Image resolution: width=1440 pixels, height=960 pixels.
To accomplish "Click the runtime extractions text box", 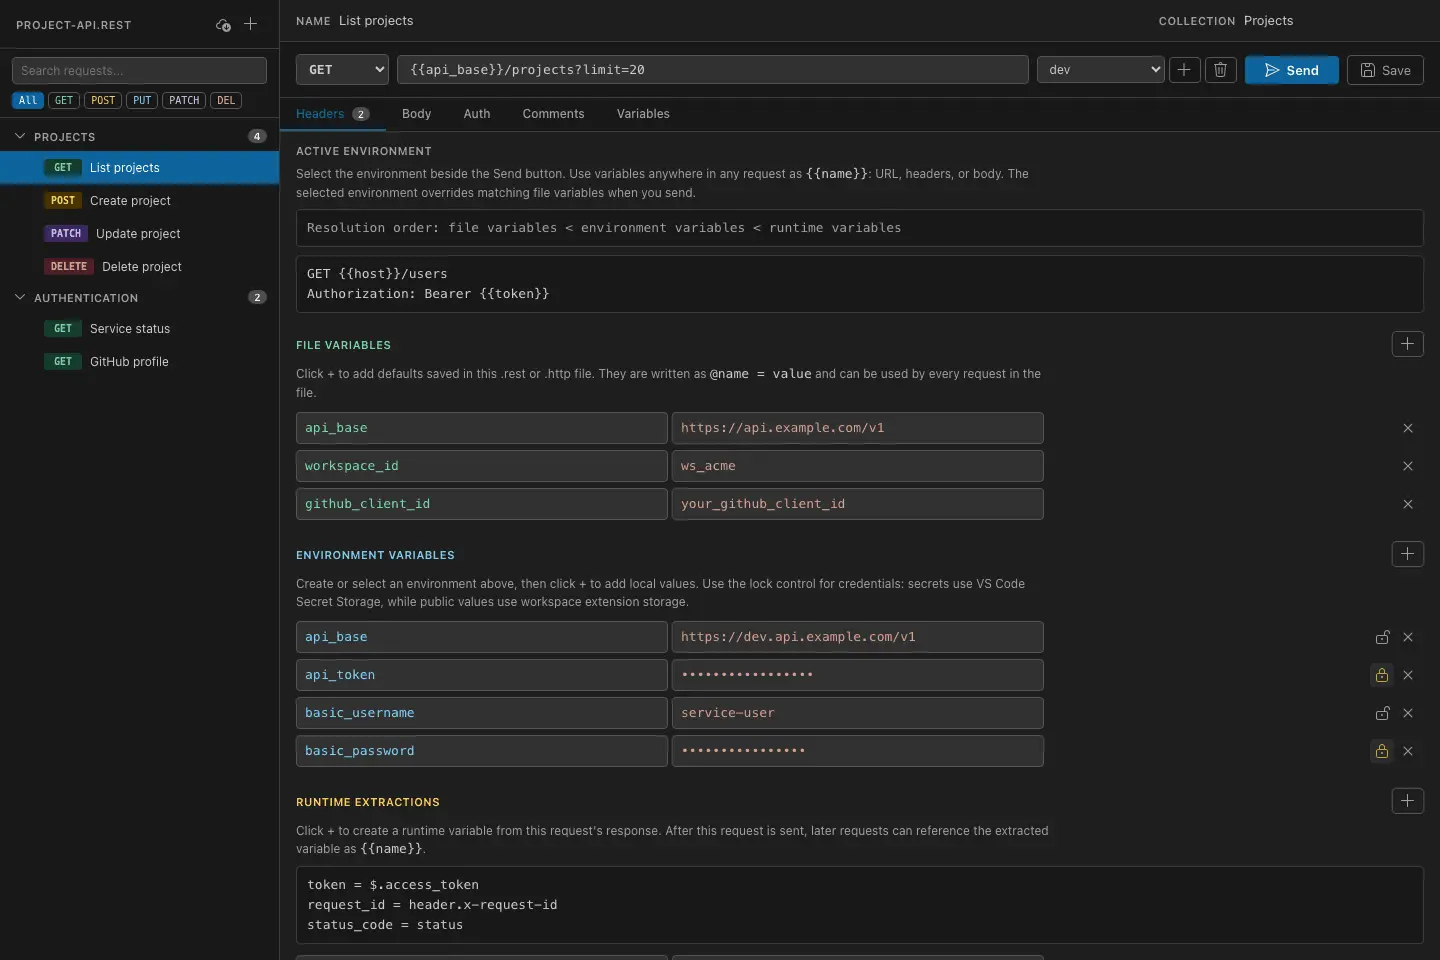I will coord(859,905).
